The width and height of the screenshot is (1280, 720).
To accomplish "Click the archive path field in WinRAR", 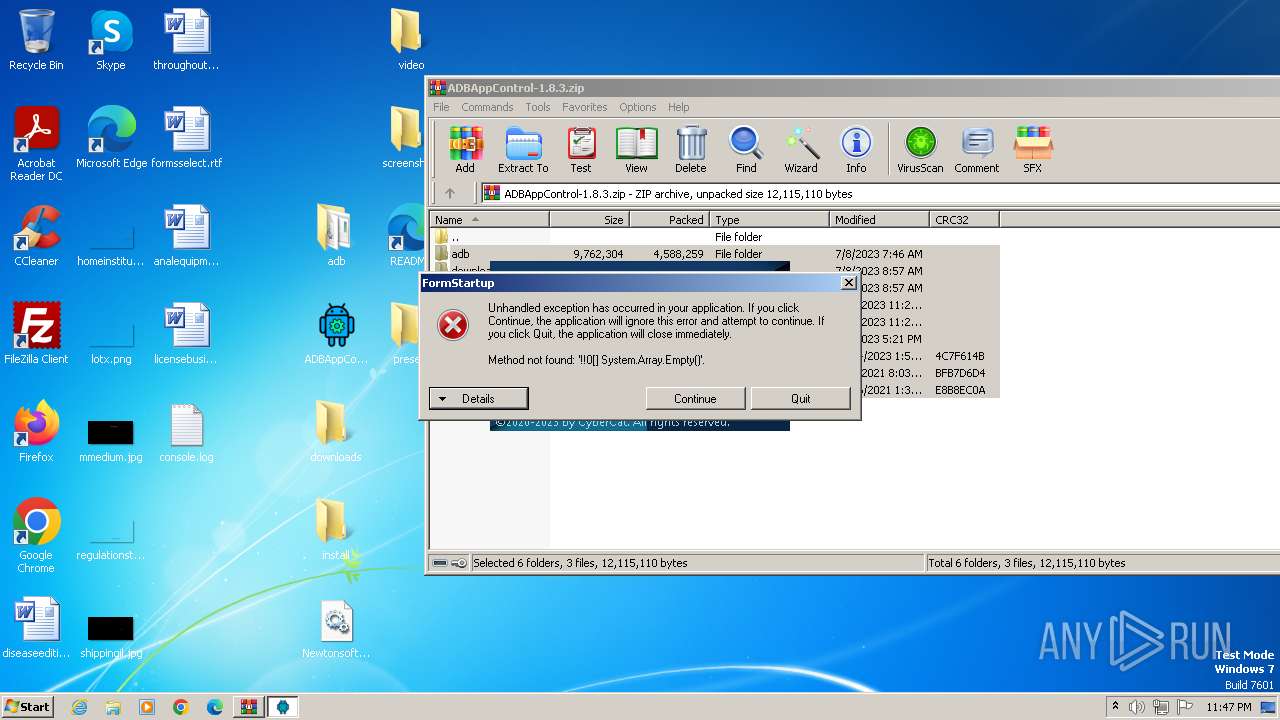I will pyautogui.click(x=880, y=193).
